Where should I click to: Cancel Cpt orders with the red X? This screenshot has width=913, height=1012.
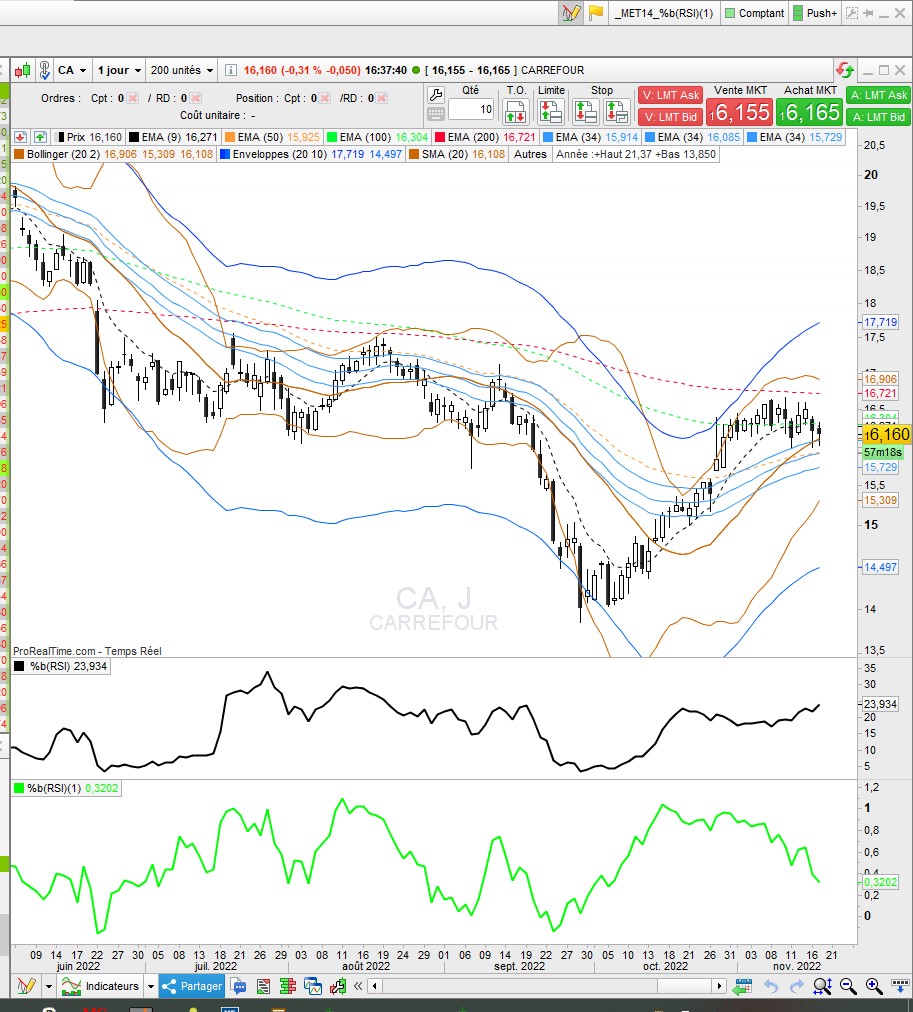[x=132, y=98]
